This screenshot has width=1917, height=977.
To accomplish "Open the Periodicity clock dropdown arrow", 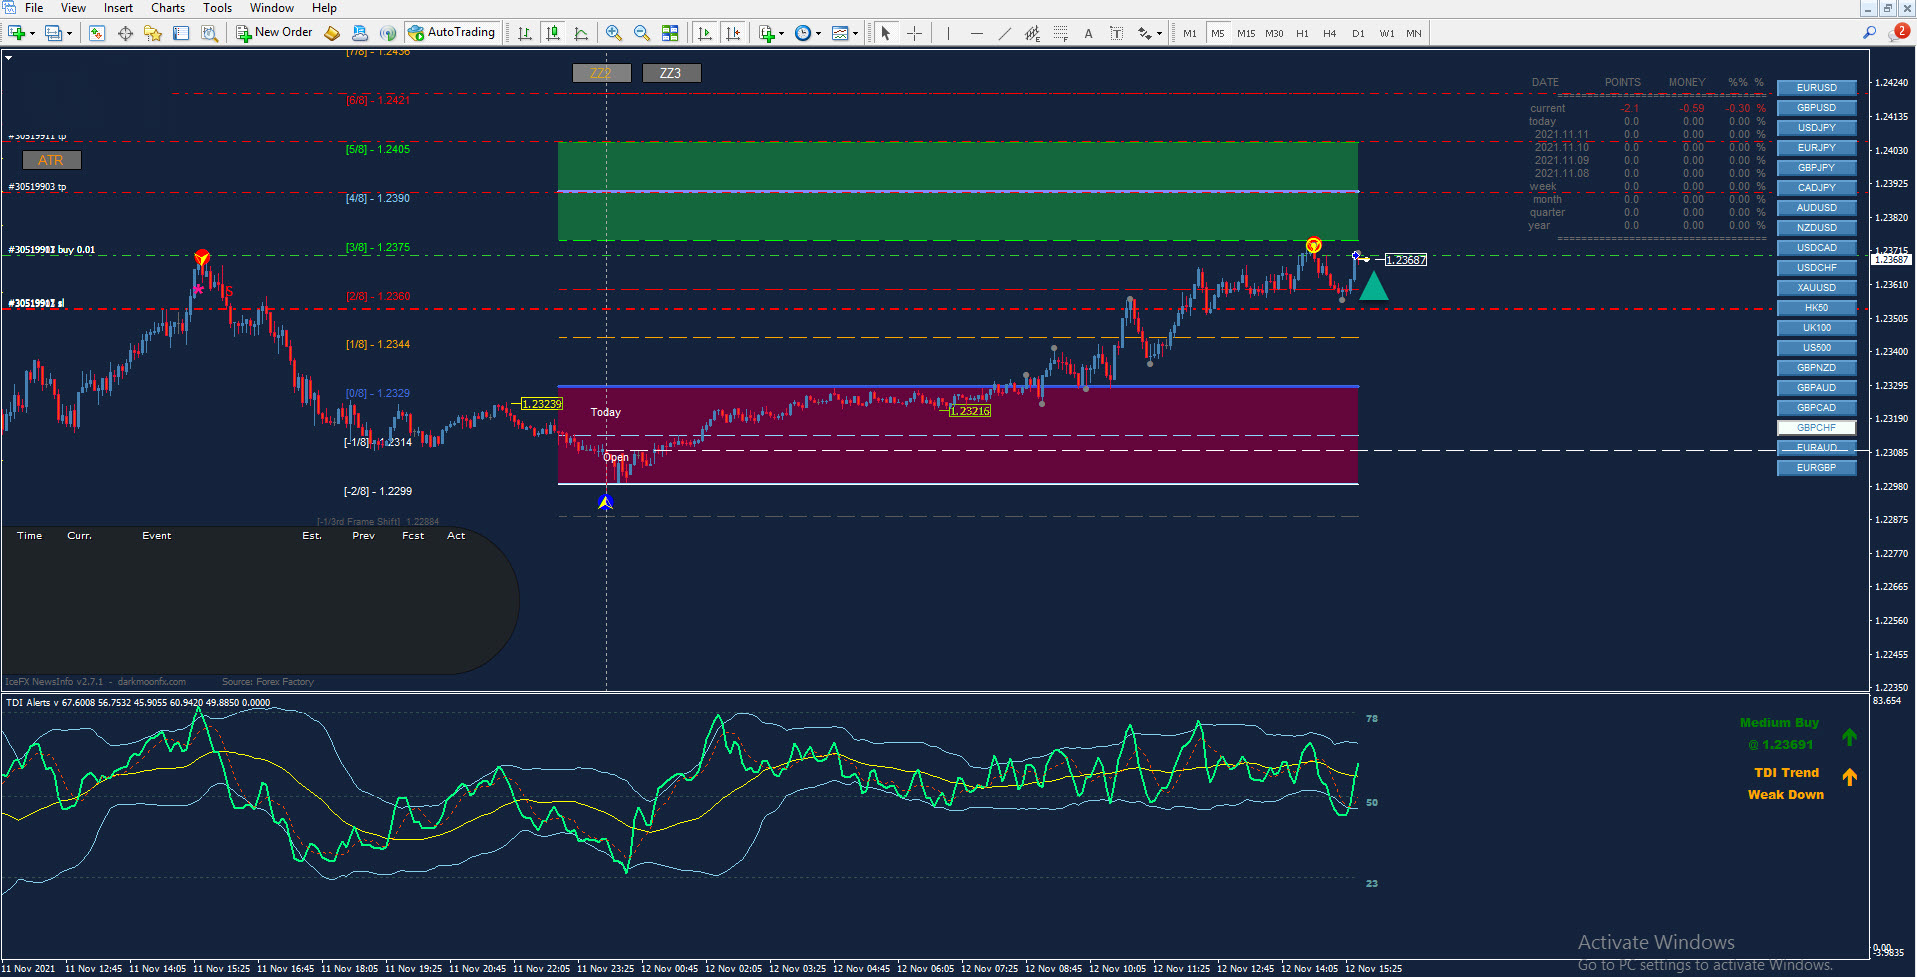I will (x=818, y=33).
